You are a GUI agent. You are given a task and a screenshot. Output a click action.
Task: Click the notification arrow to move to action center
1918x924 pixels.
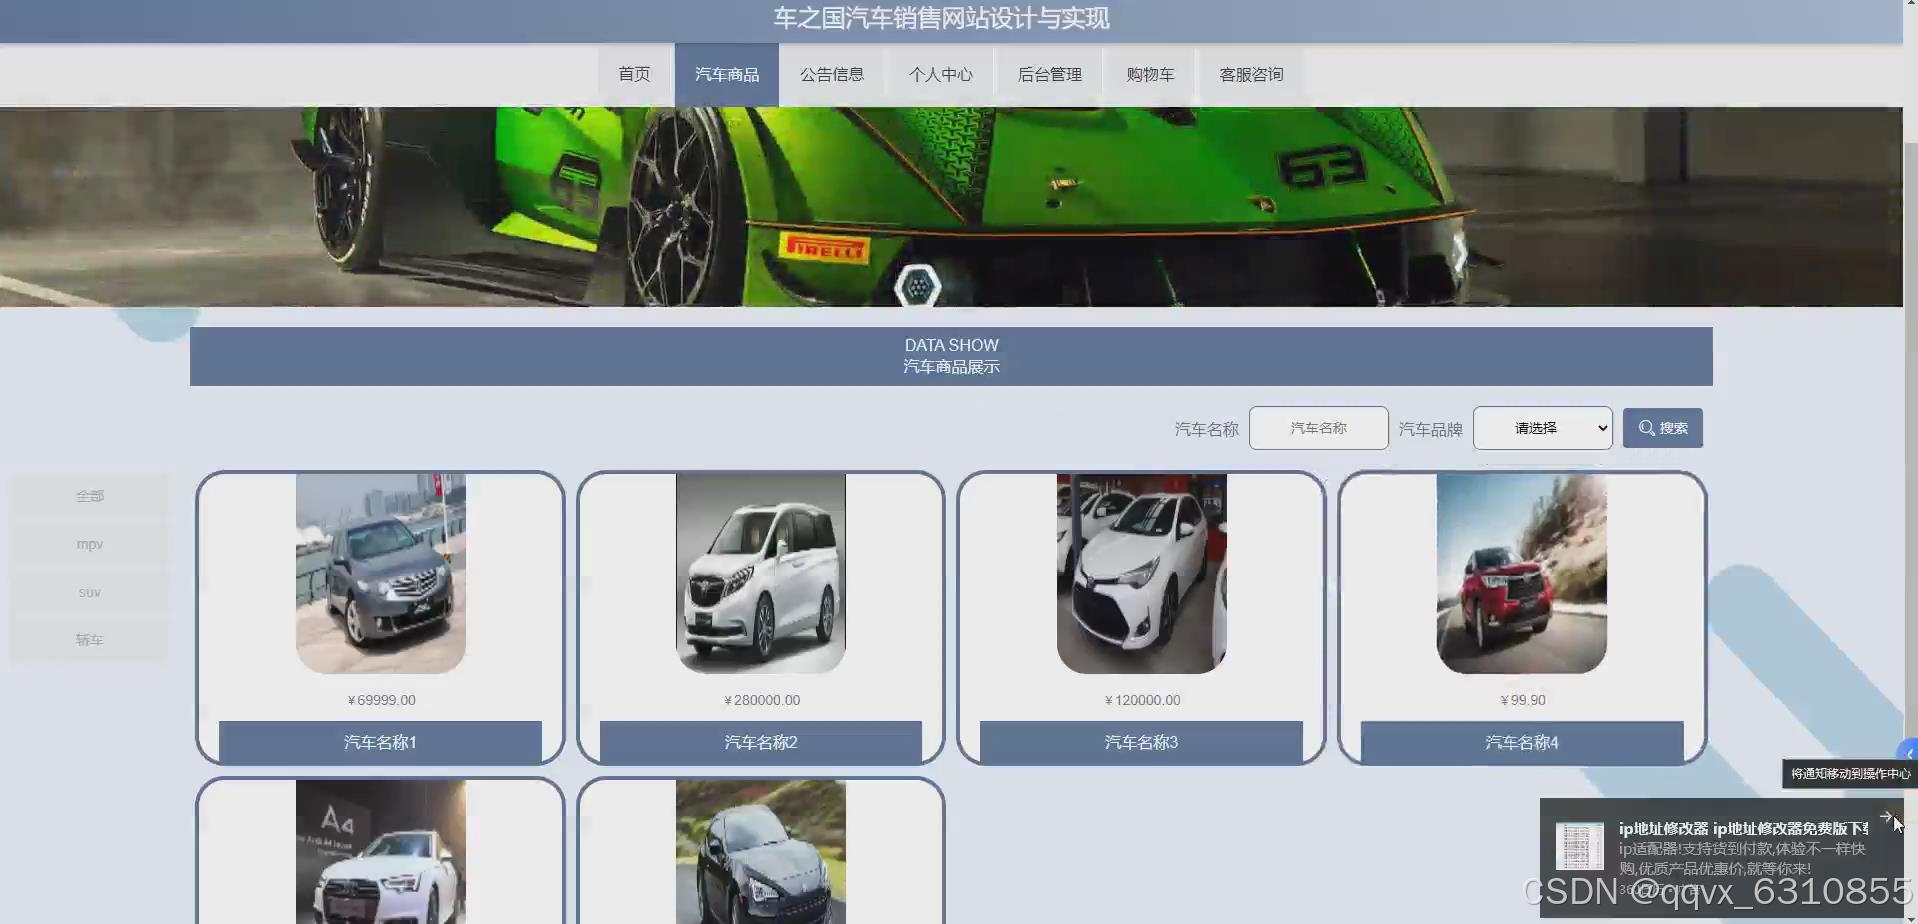point(1886,817)
